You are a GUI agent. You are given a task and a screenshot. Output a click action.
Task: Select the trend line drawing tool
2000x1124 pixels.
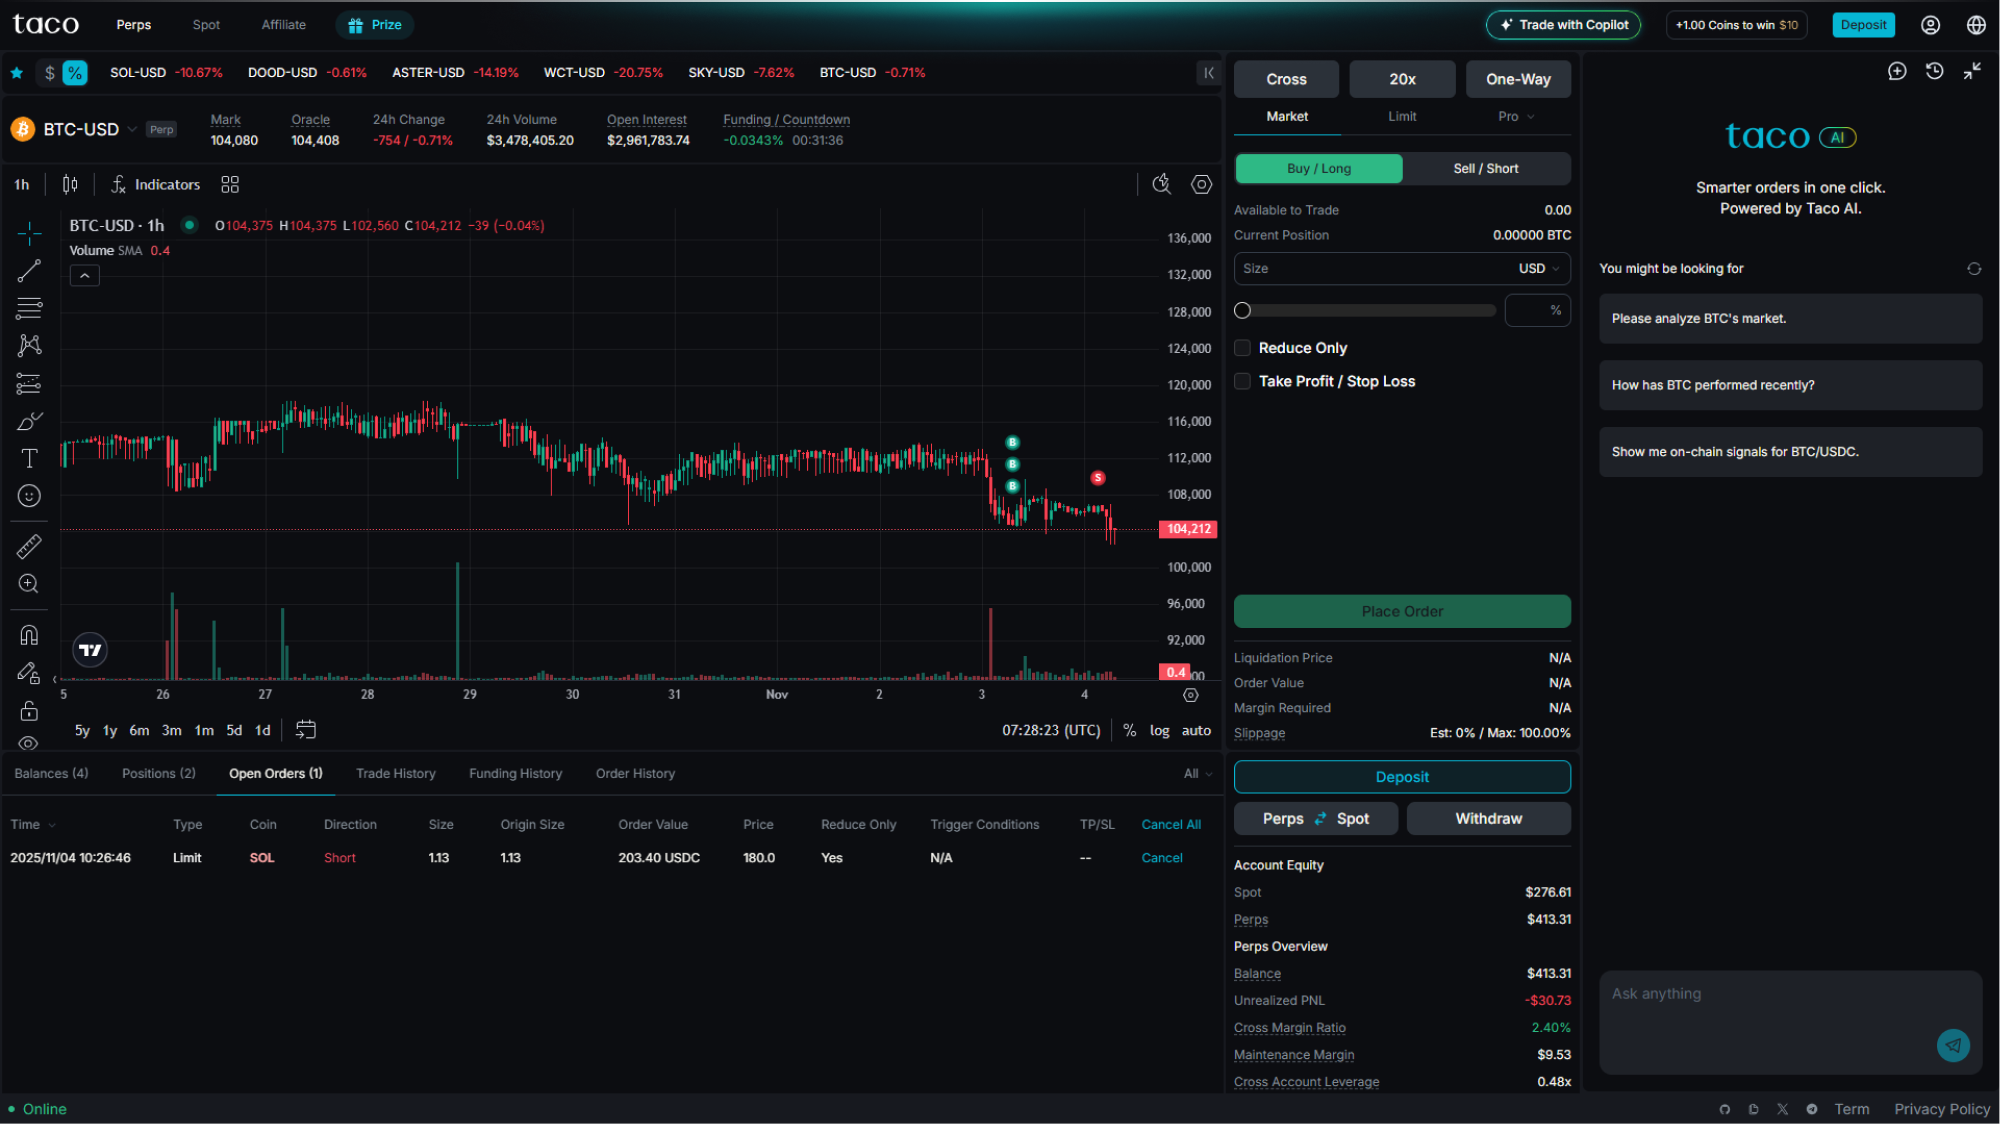[29, 270]
